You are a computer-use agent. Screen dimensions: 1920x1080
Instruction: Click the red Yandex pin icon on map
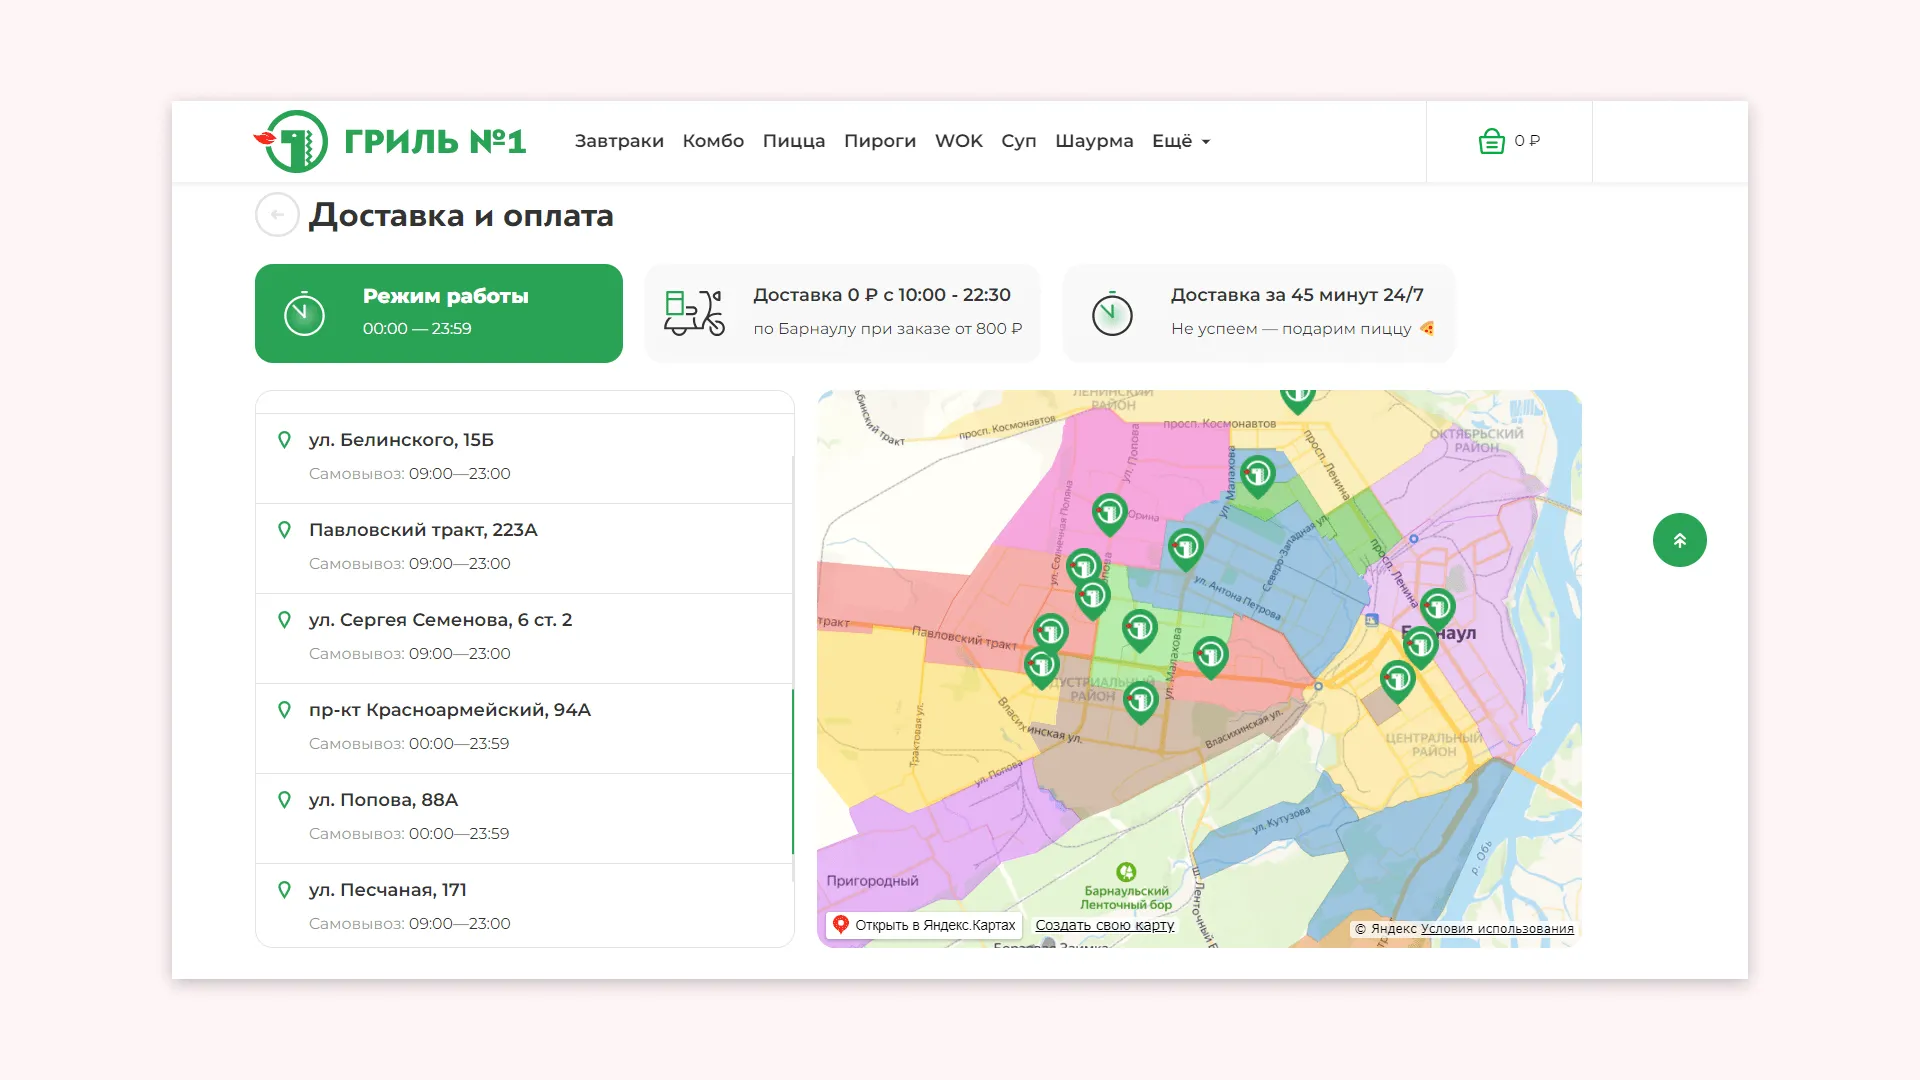coord(841,925)
